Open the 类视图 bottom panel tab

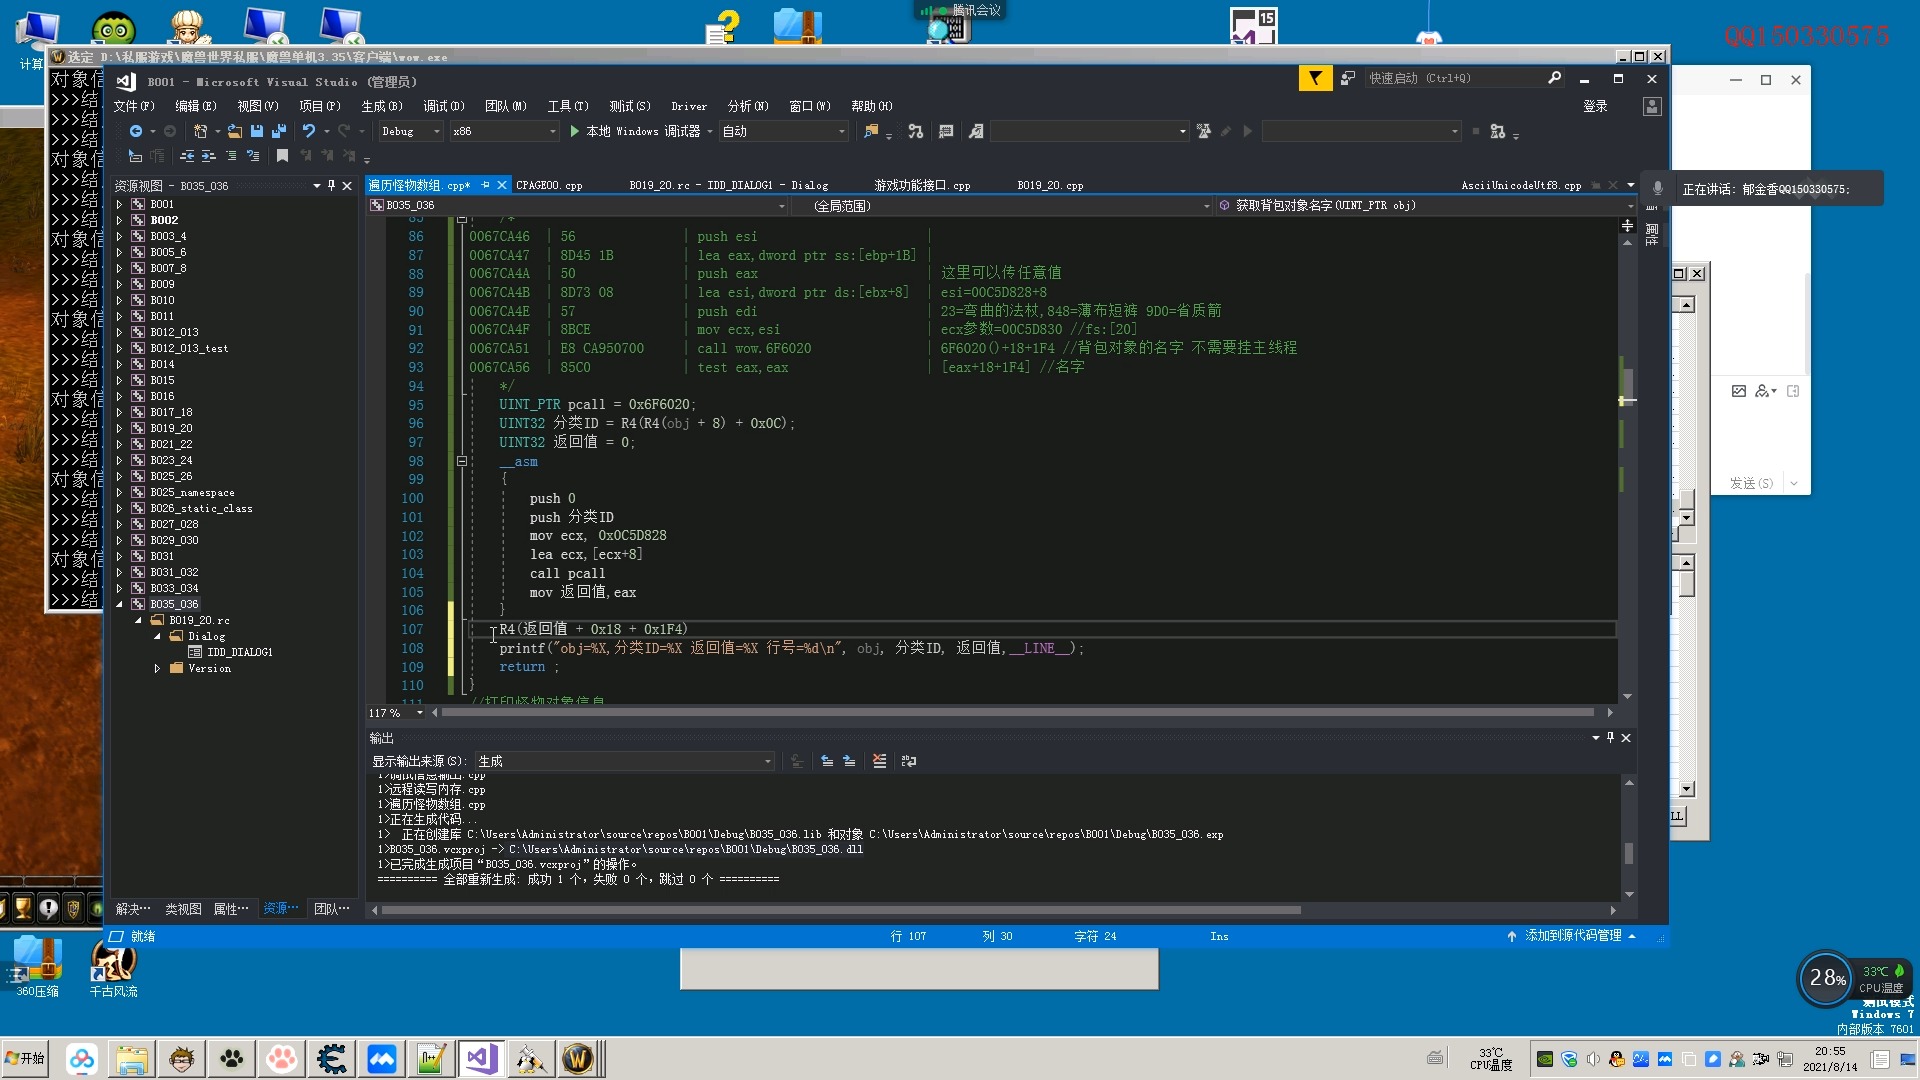coord(183,909)
